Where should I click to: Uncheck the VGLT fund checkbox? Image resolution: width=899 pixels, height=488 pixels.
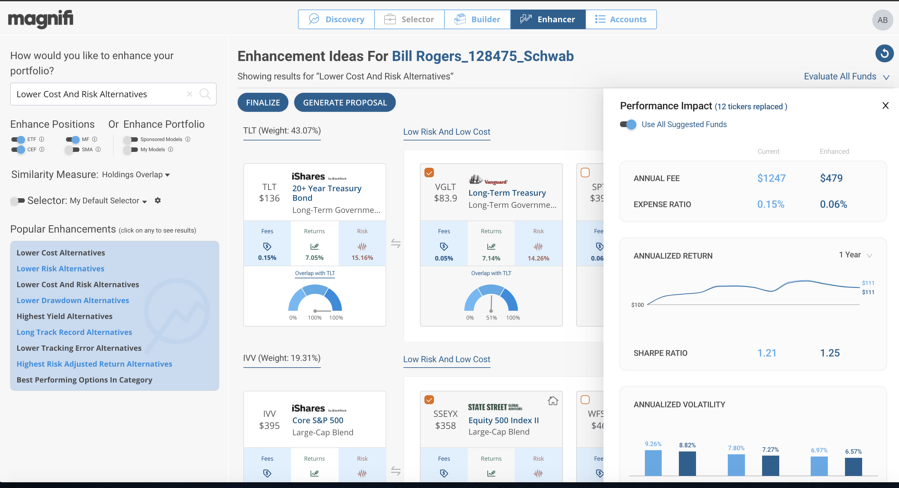(429, 173)
